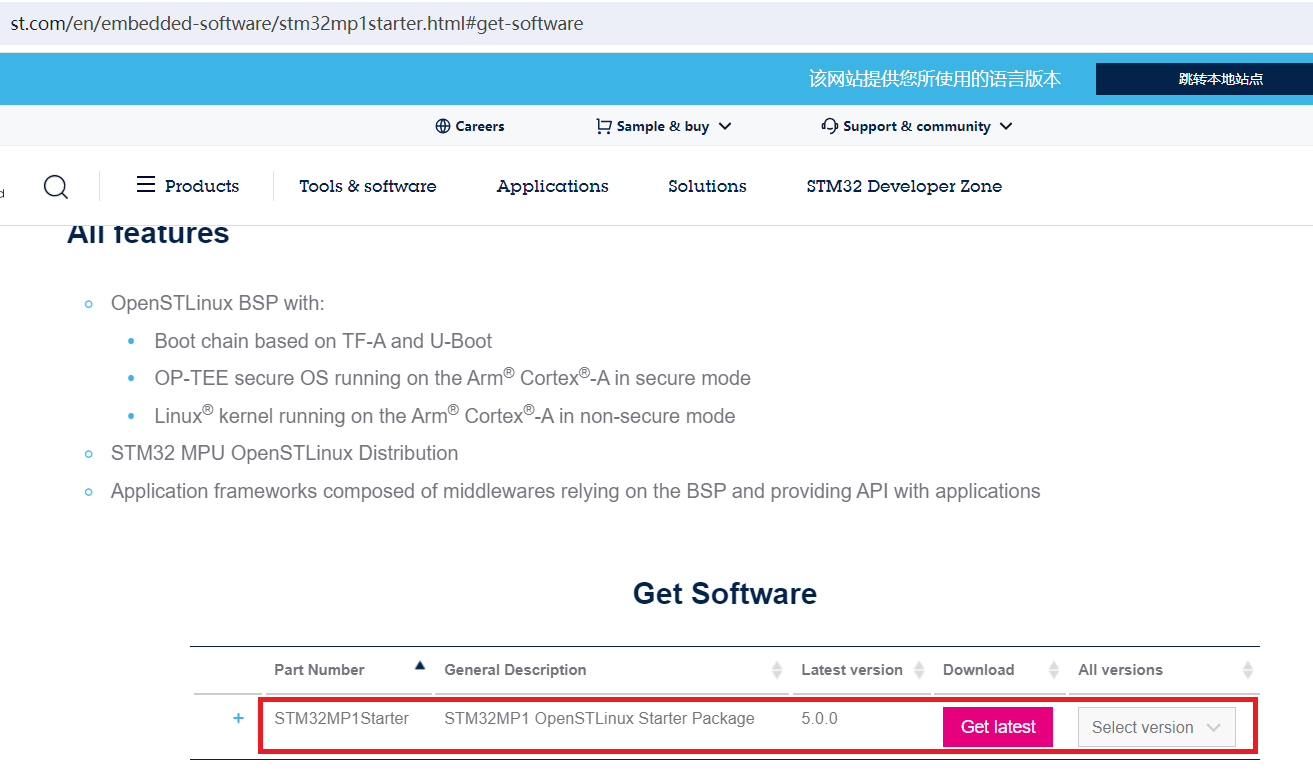The image size is (1313, 776).
Task: Click the General Description column header text
Action: pos(515,670)
